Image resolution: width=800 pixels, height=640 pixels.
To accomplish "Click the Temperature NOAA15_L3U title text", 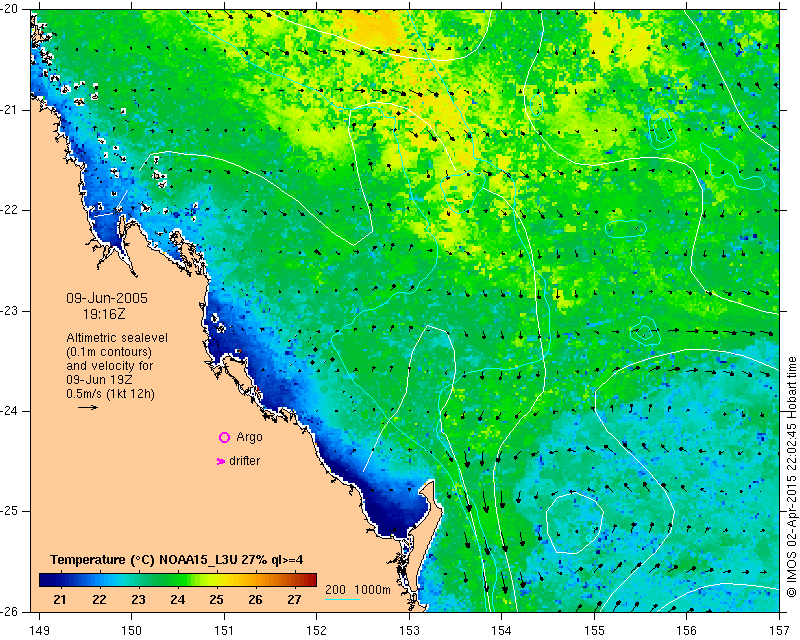I will click(x=177, y=560).
